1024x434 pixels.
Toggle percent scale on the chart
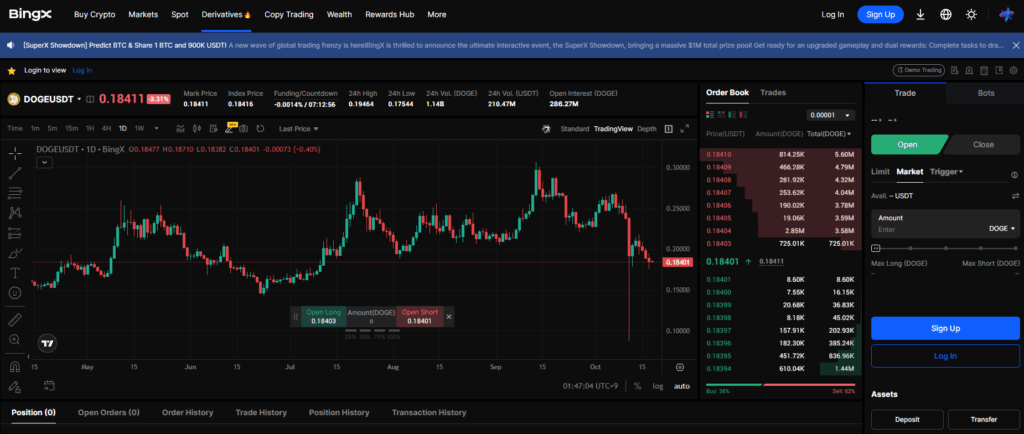click(x=637, y=385)
